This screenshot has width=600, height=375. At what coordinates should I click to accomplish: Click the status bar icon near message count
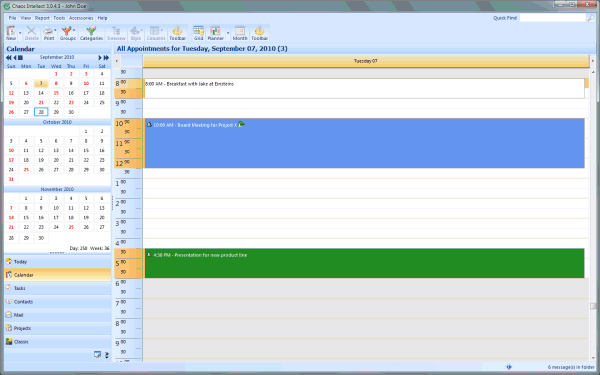pyautogui.click(x=509, y=367)
